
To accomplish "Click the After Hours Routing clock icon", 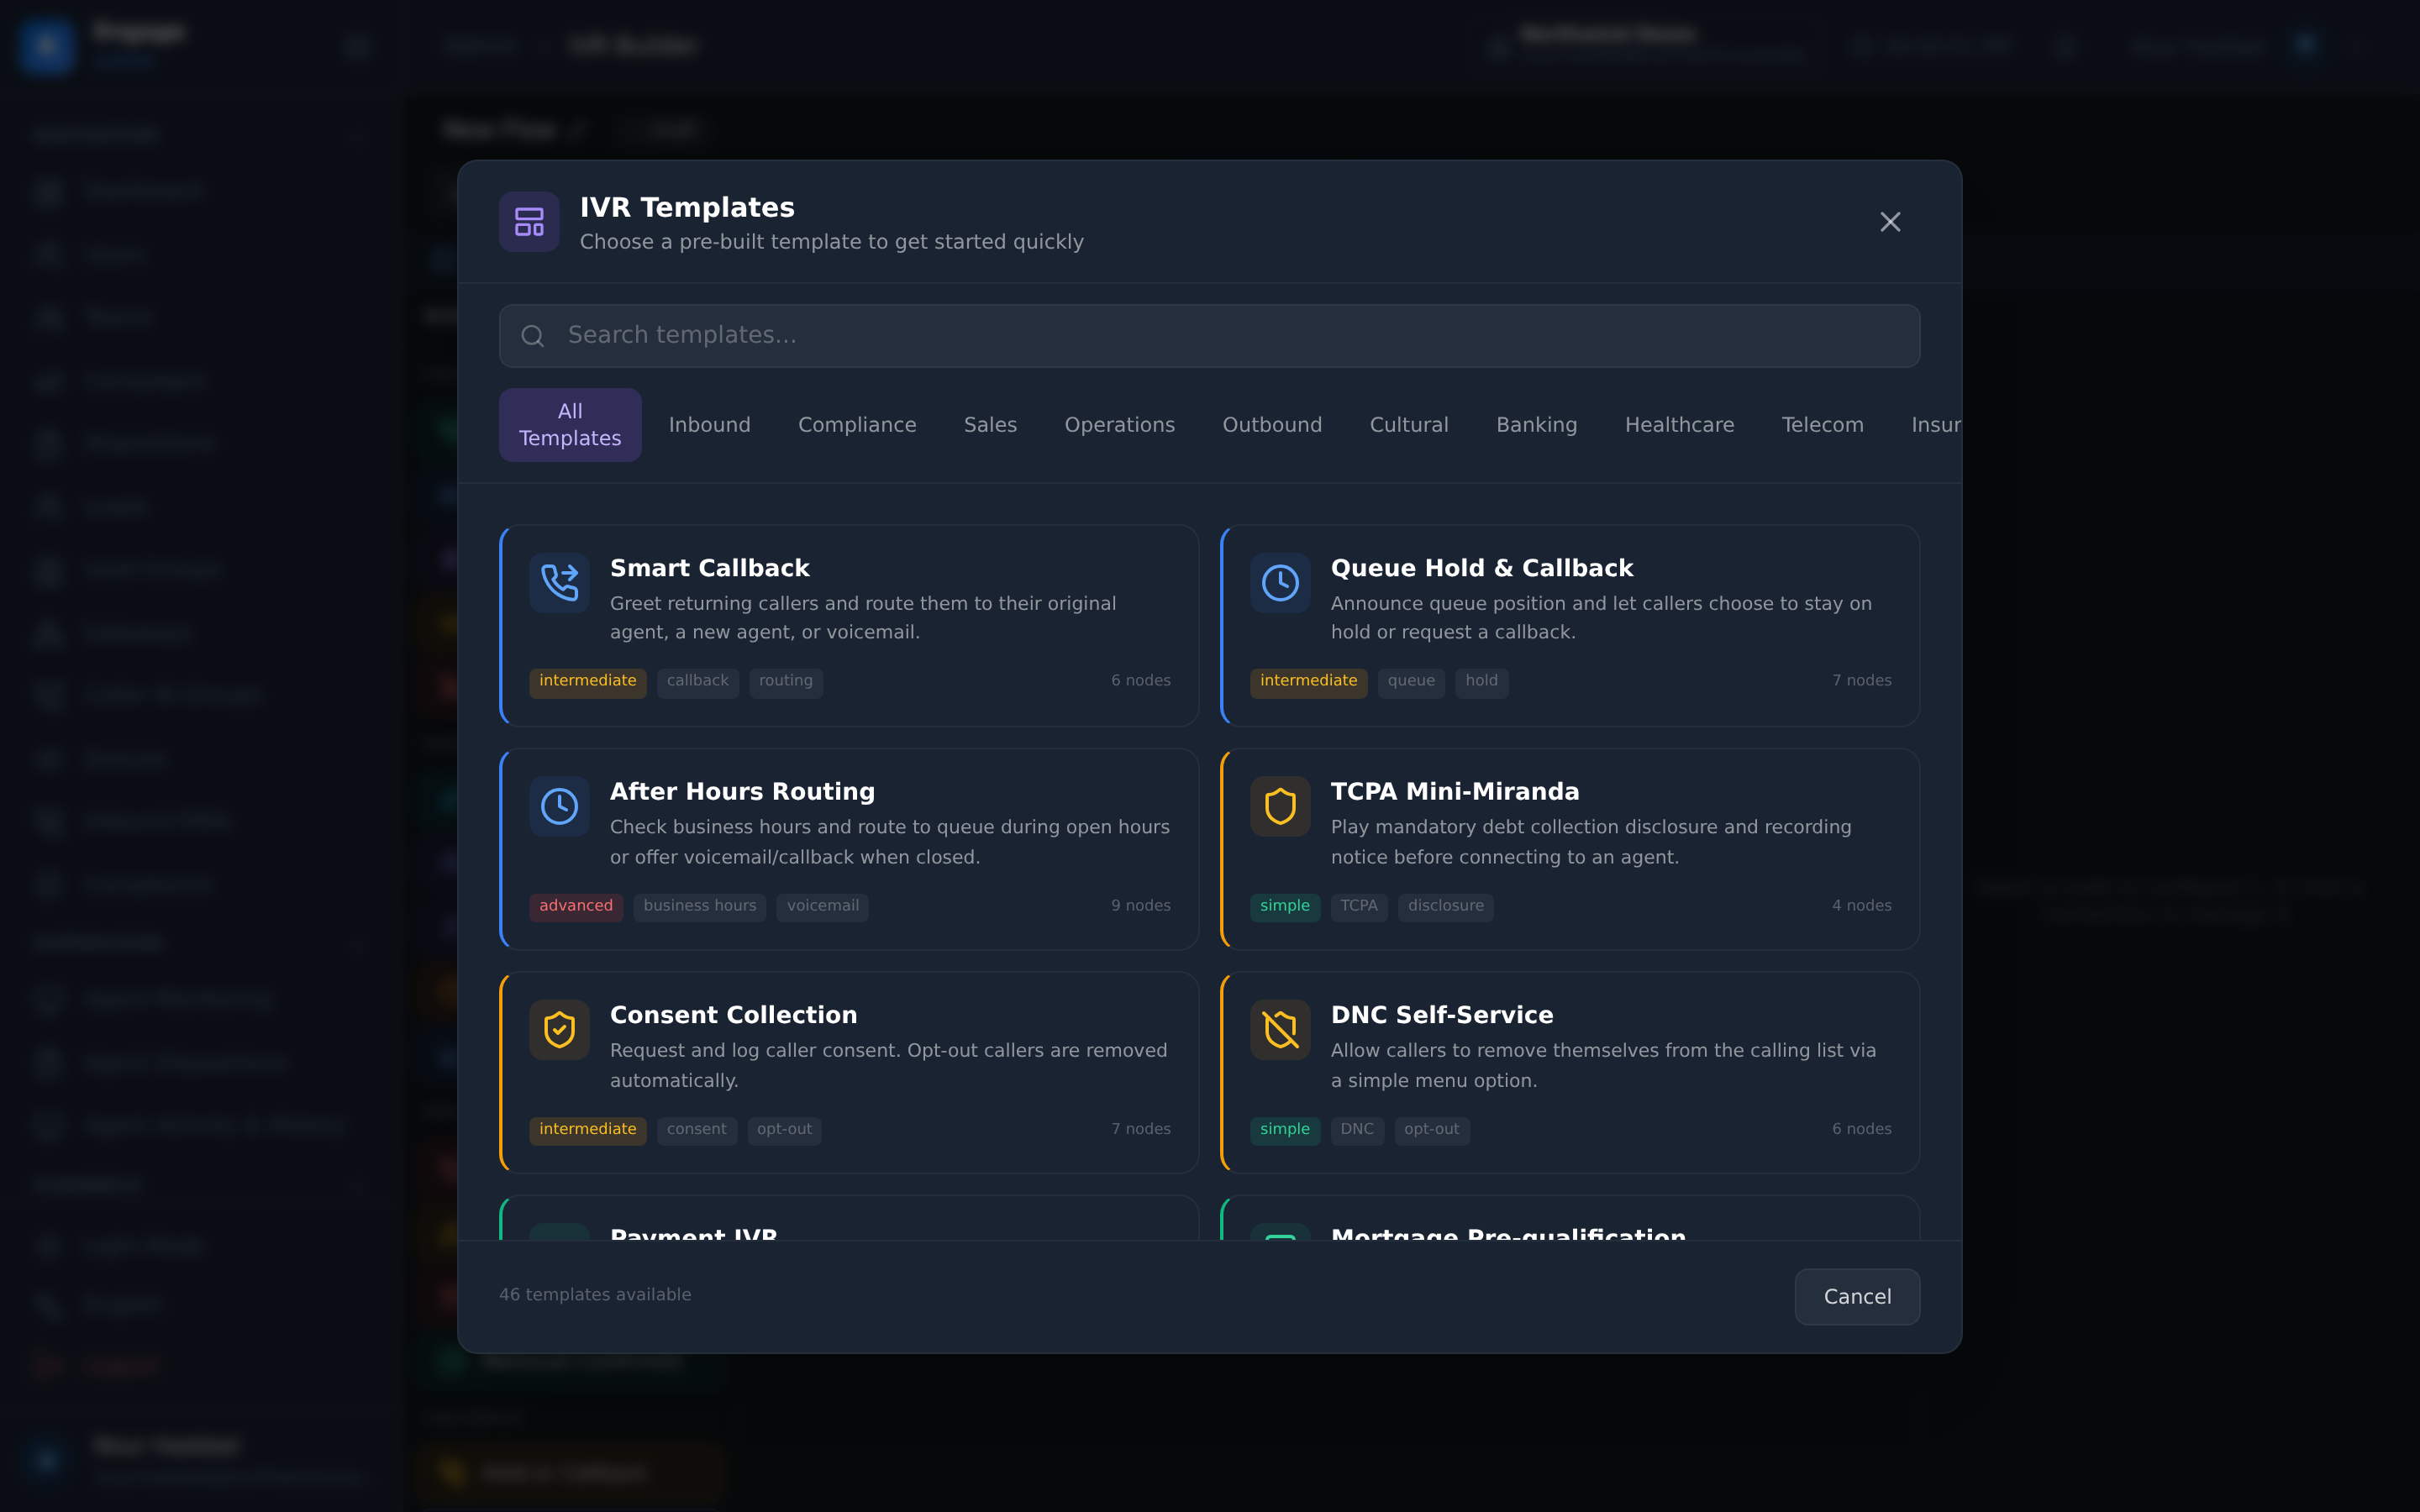I will pyautogui.click(x=559, y=806).
